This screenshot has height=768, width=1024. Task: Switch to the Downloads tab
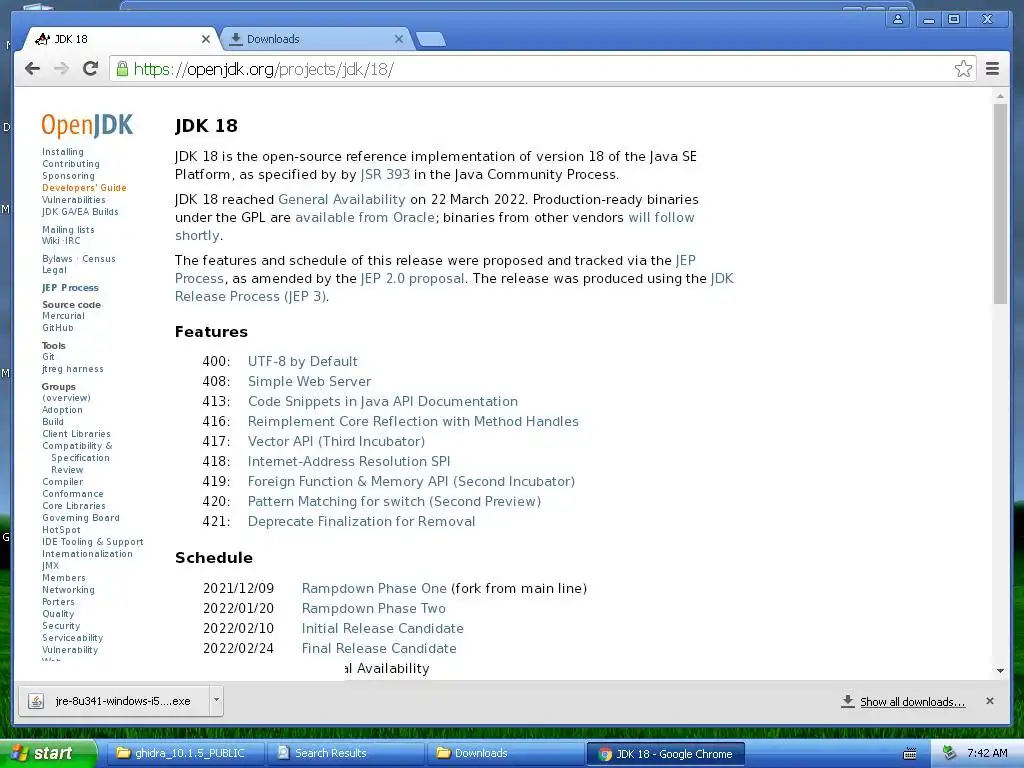click(x=317, y=39)
